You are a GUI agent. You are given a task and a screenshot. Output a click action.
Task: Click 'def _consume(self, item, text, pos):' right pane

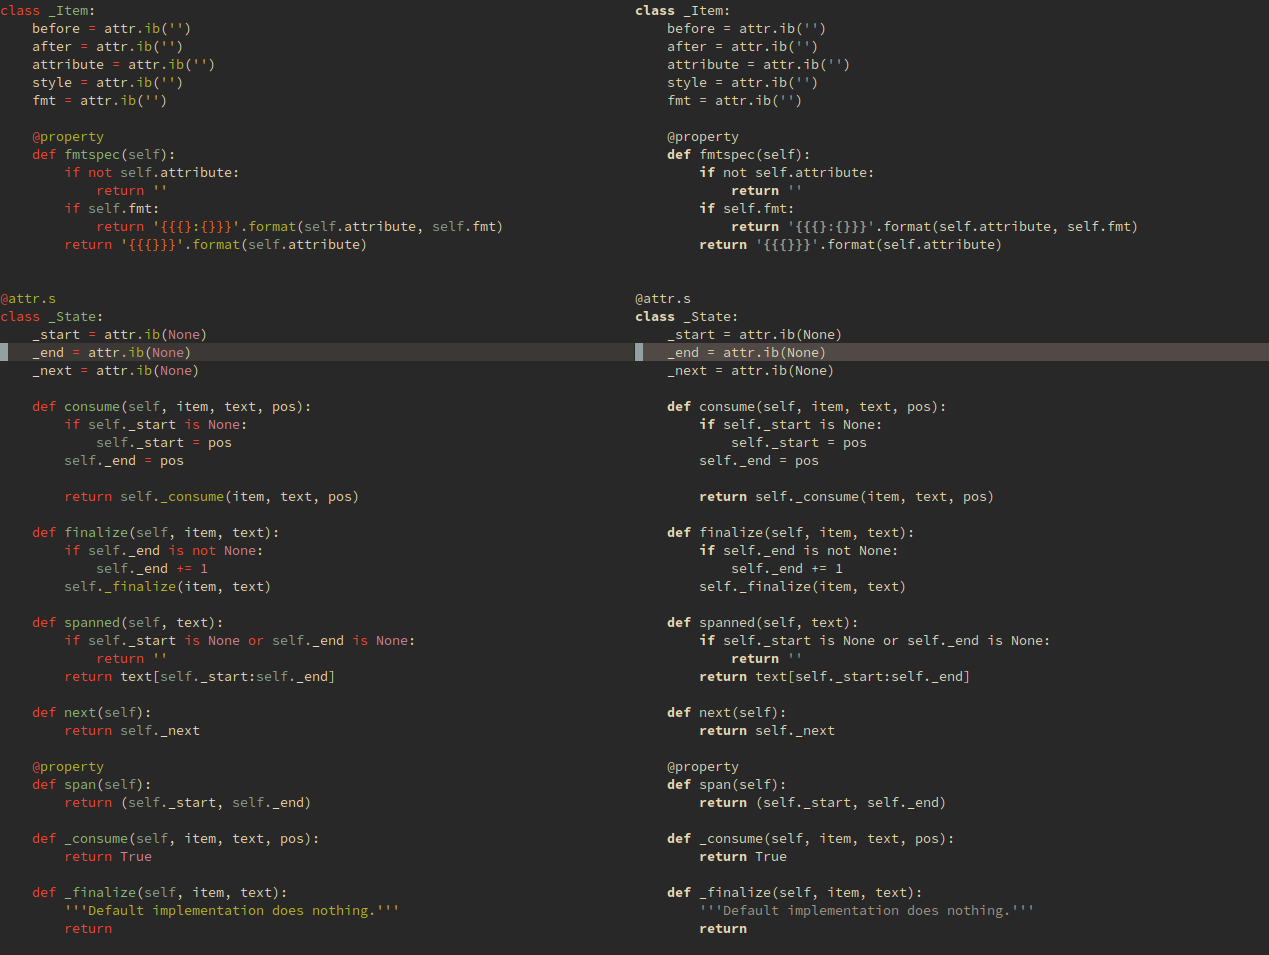click(x=810, y=839)
